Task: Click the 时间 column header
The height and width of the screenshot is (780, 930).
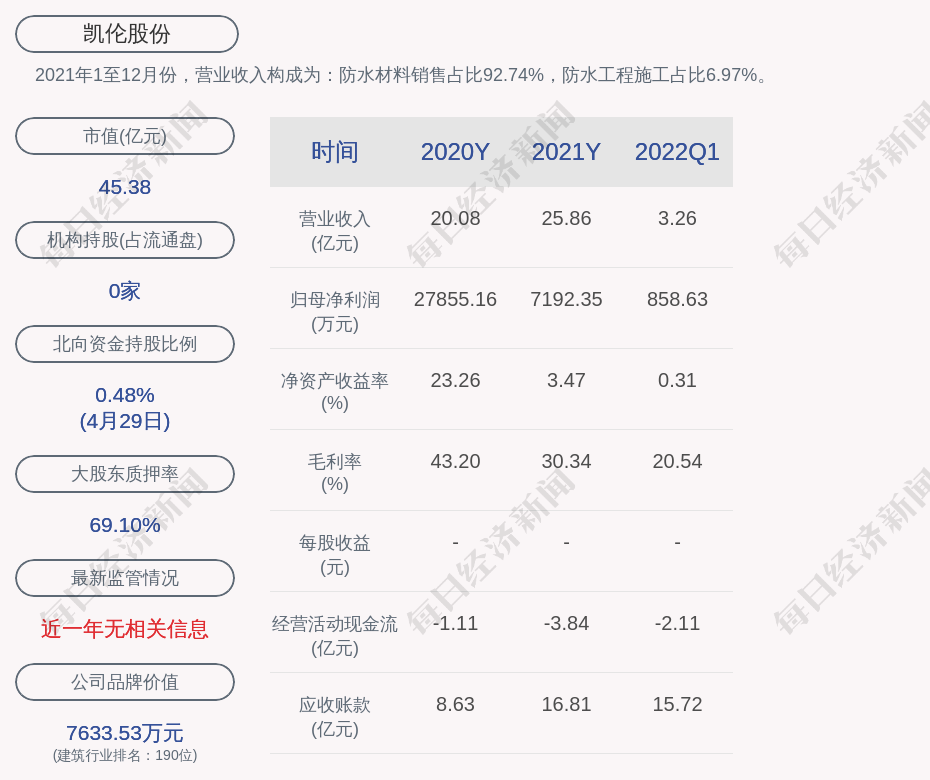Action: coord(335,152)
